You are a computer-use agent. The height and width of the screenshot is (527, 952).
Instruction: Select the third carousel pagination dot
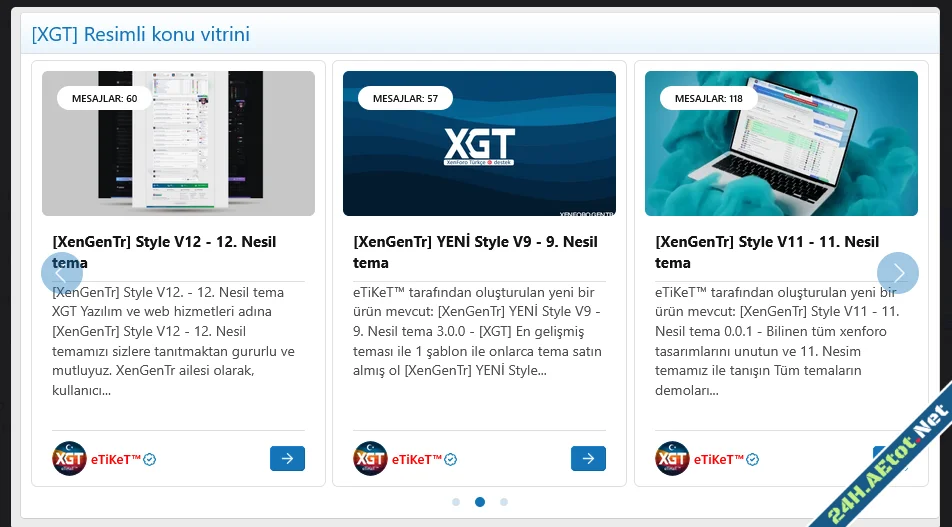[x=504, y=502]
